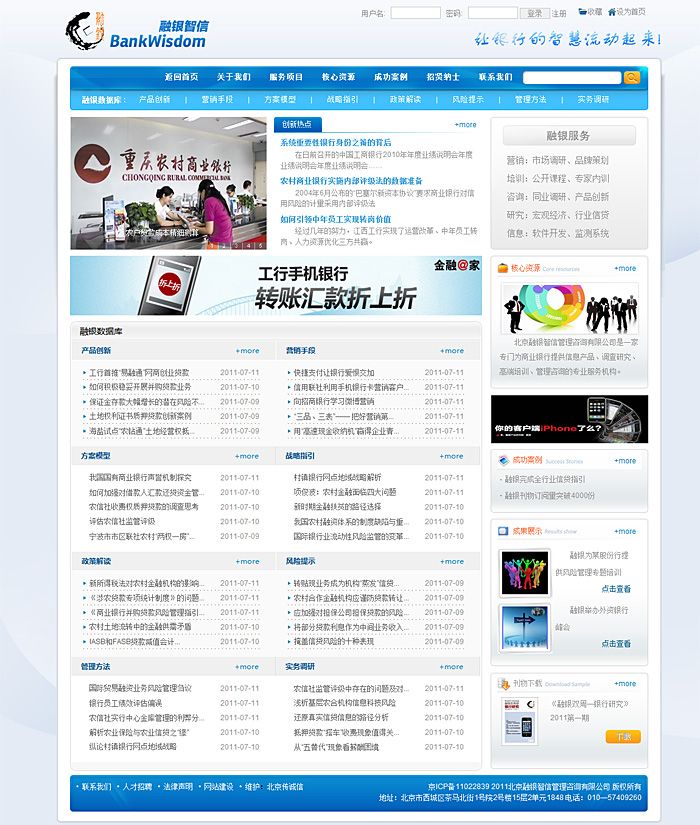Screen dimensions: 700x825
Task: Select 产品创新 in the sub-navigation bar
Action: point(154,99)
